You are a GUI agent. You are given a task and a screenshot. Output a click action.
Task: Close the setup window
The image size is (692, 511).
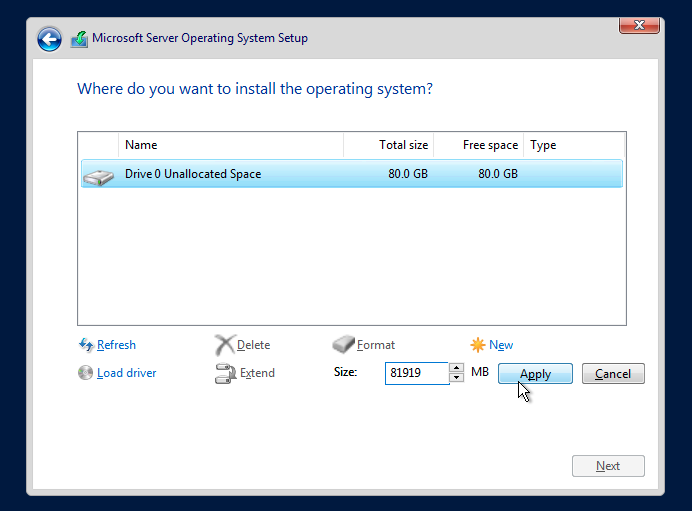point(639,25)
